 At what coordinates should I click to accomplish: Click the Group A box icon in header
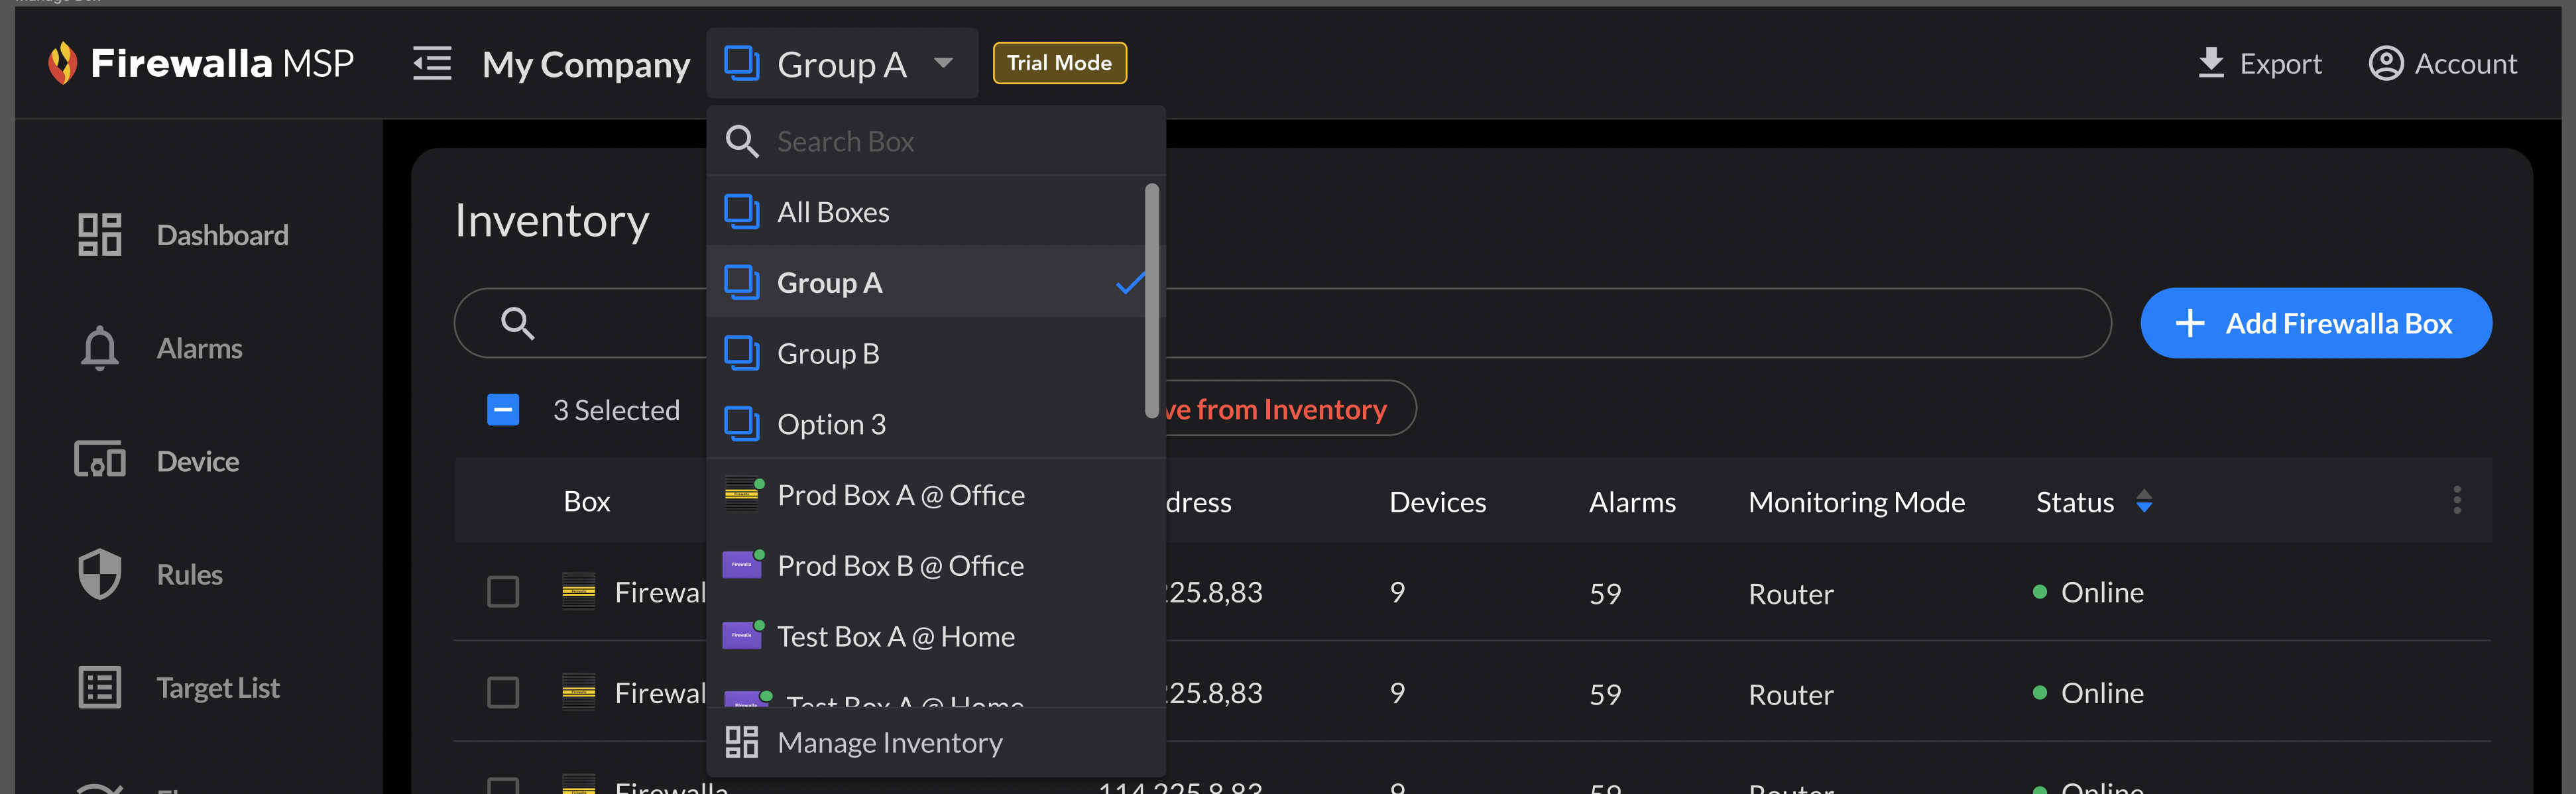742,63
